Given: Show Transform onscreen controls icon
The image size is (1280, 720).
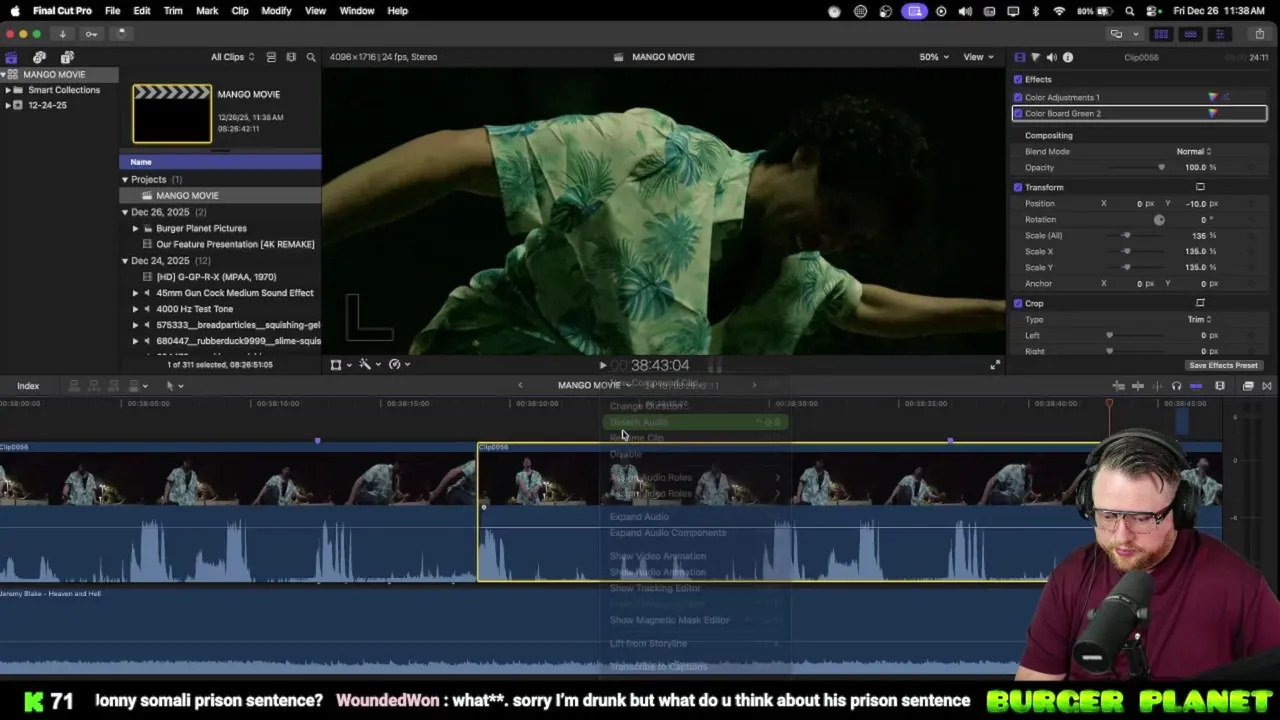Looking at the screenshot, I should [x=1200, y=187].
